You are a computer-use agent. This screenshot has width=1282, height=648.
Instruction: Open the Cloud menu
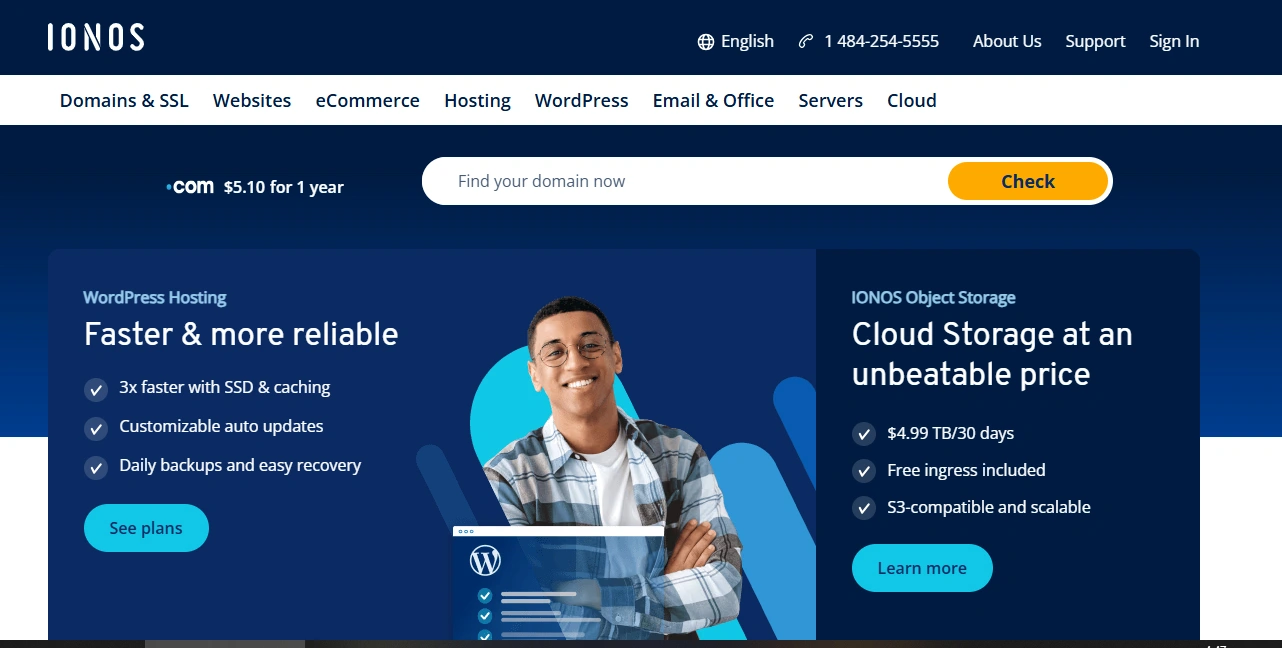[912, 100]
